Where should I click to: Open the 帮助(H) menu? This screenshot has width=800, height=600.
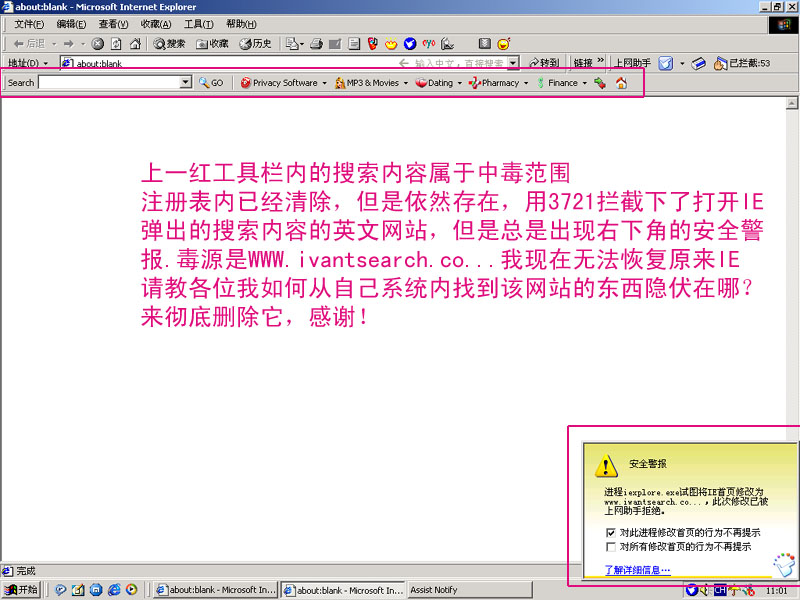click(241, 24)
